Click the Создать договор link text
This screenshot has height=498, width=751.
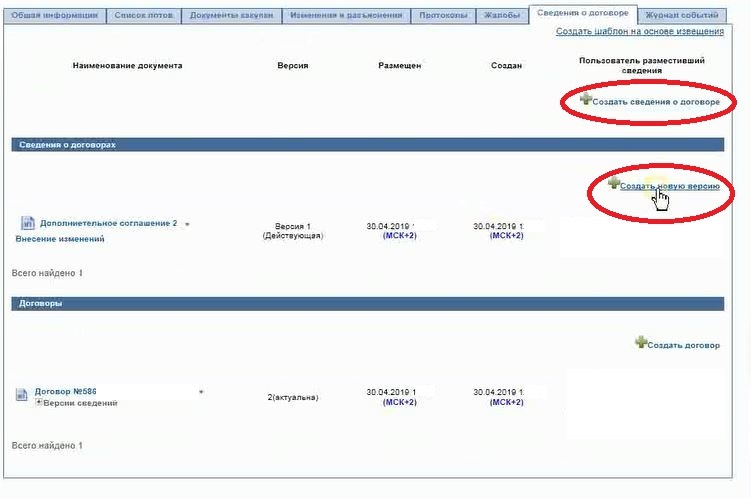tap(683, 345)
